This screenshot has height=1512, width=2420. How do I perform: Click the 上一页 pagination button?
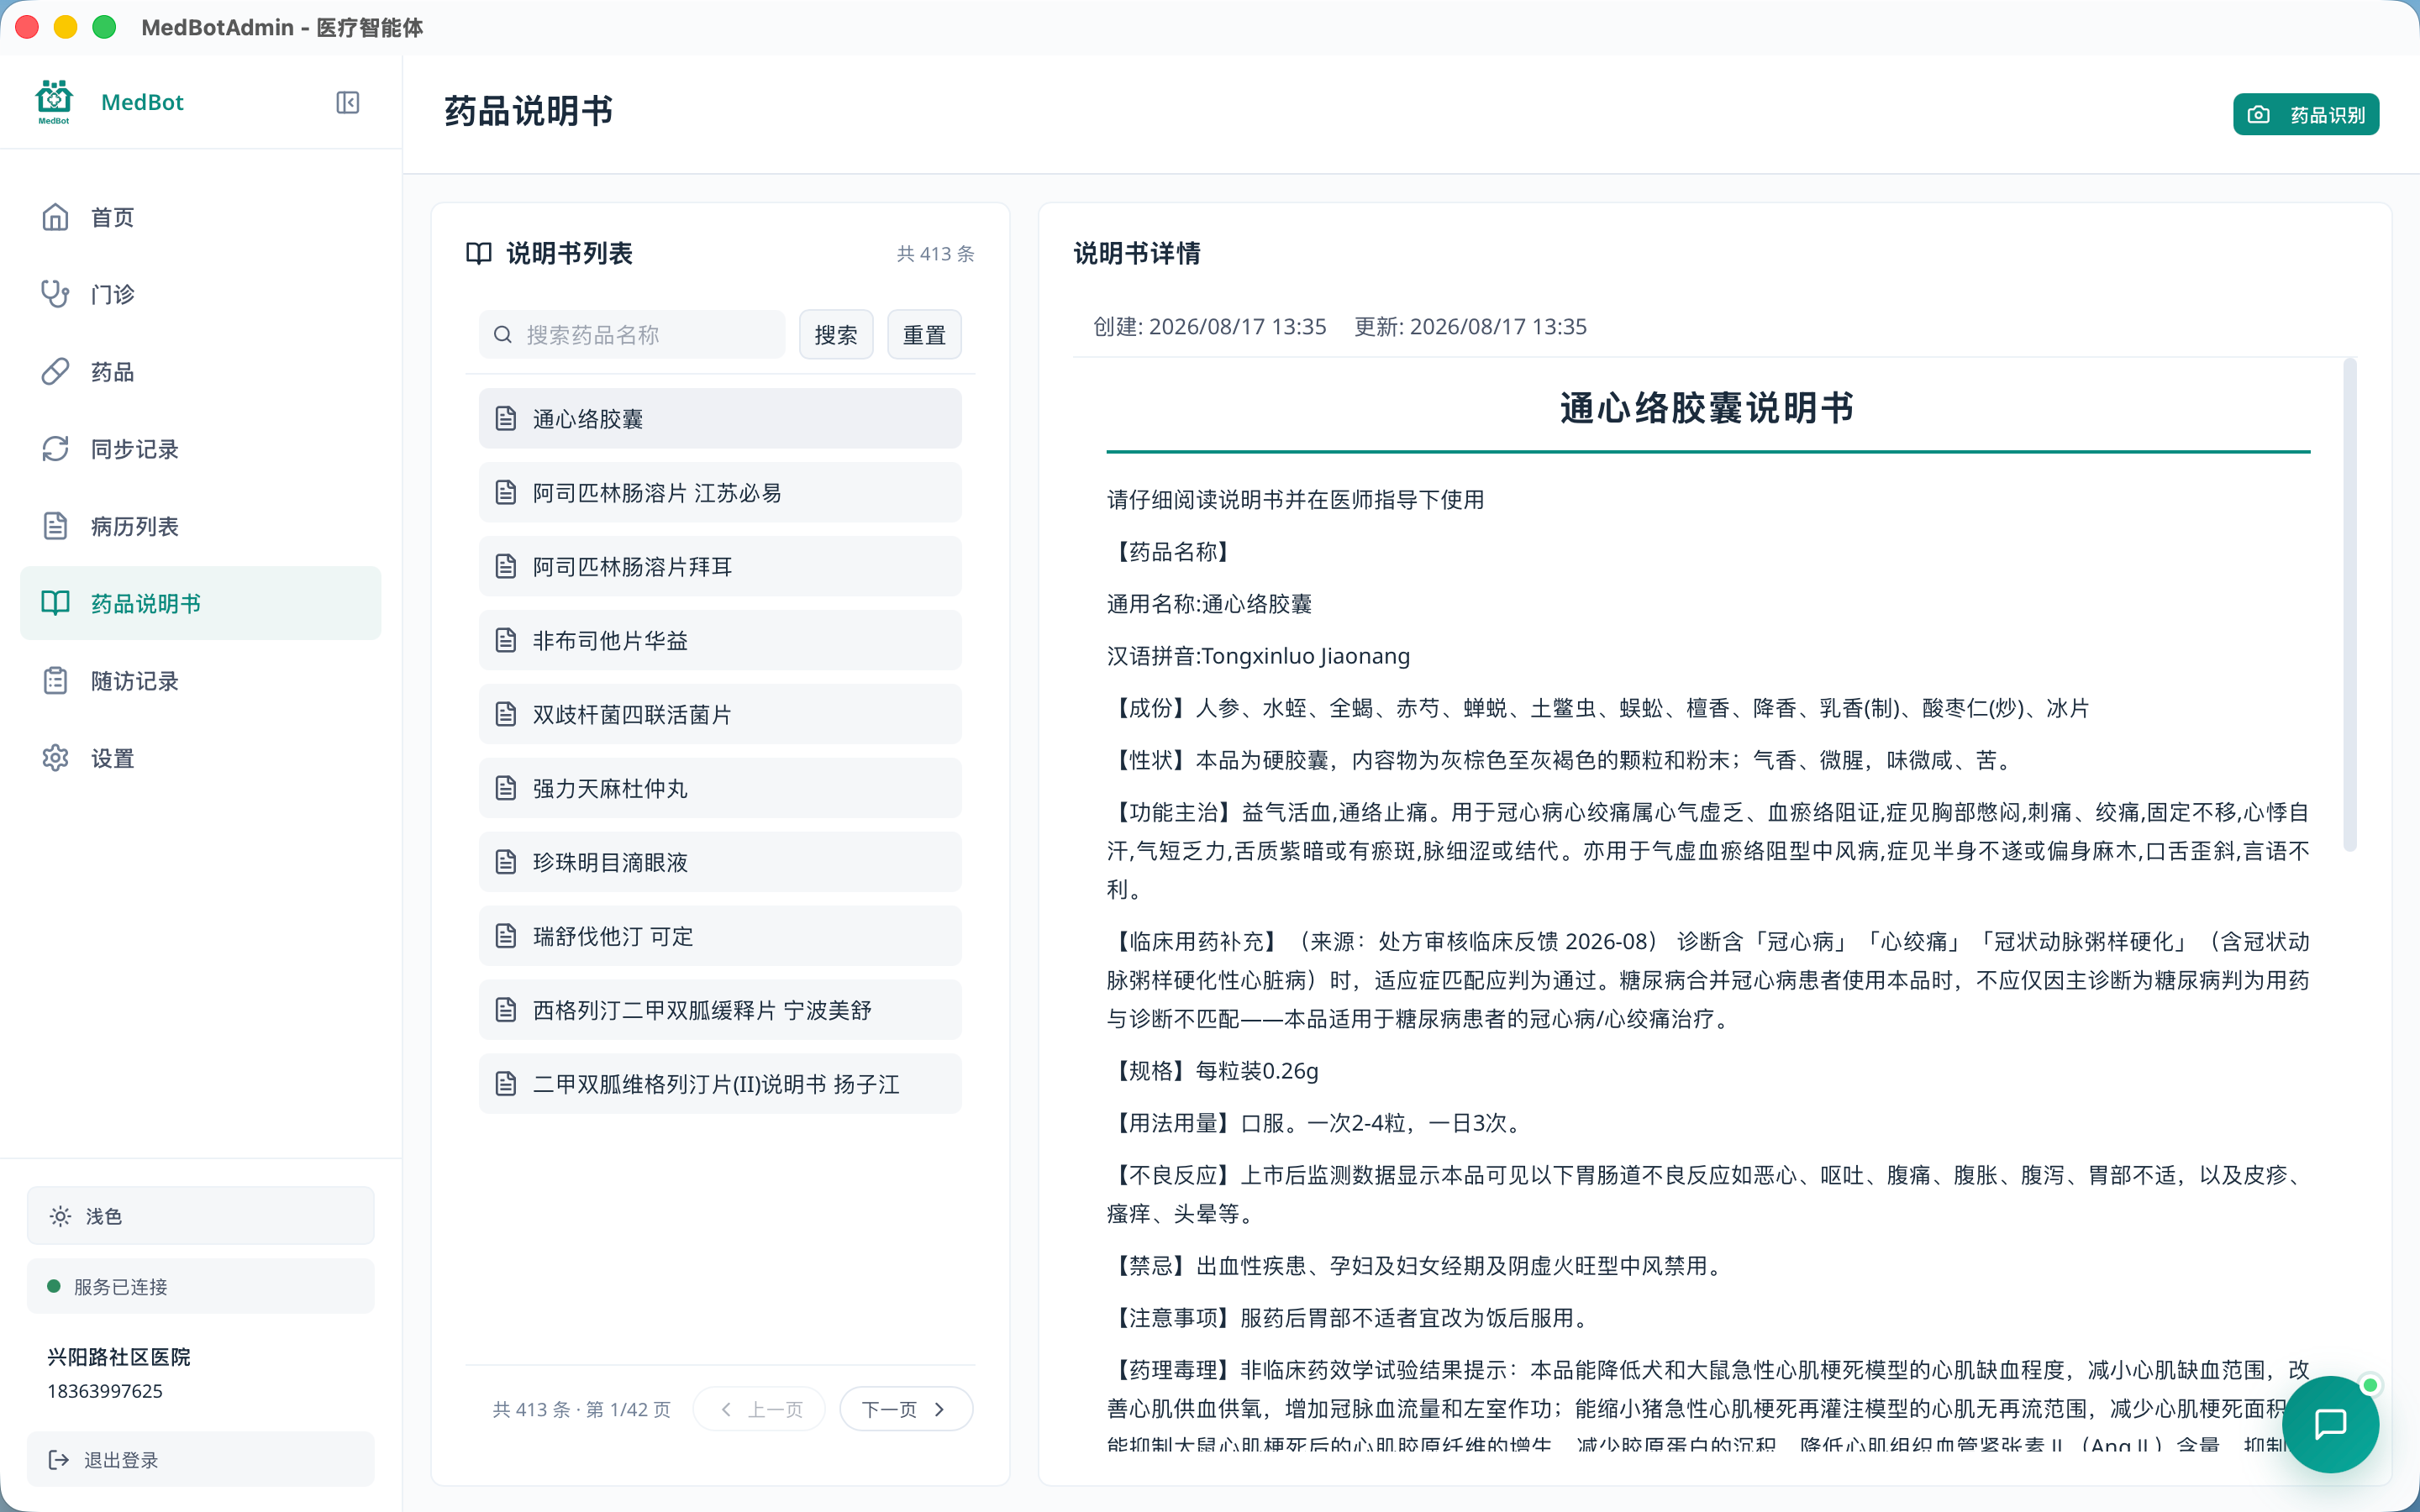[759, 1409]
